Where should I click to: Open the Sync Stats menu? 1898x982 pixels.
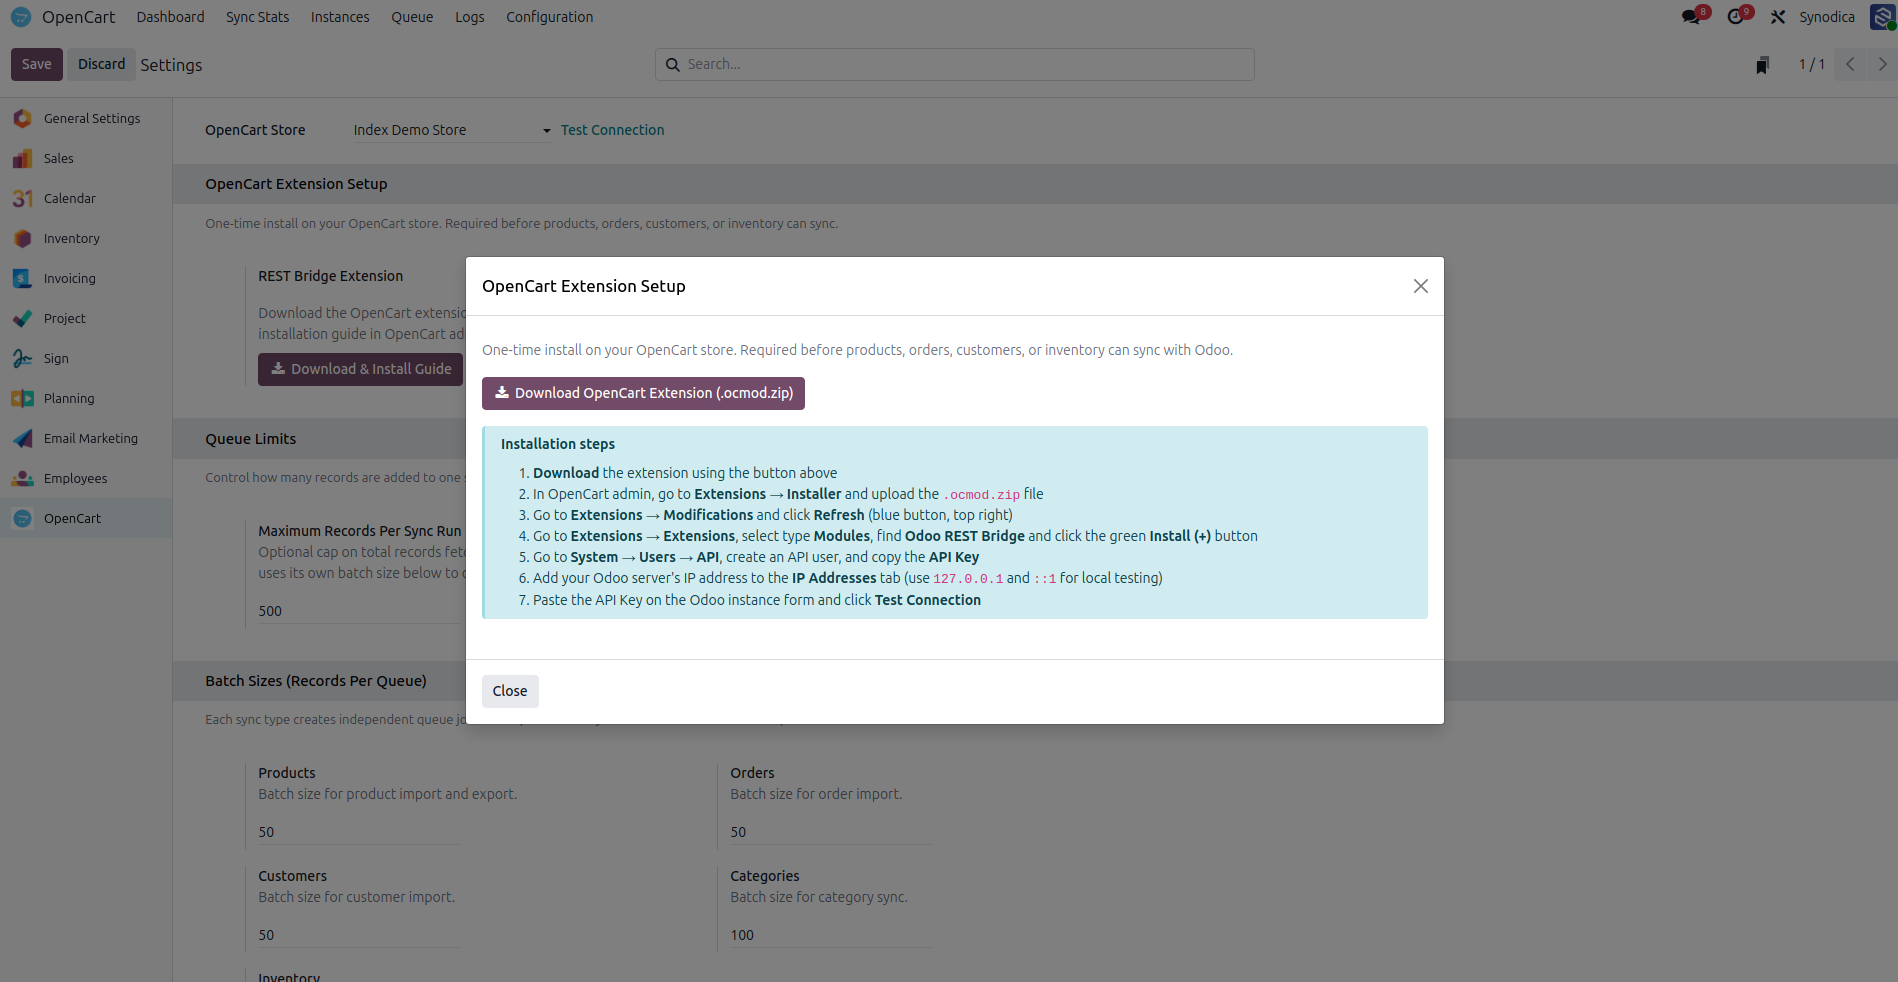coord(257,17)
